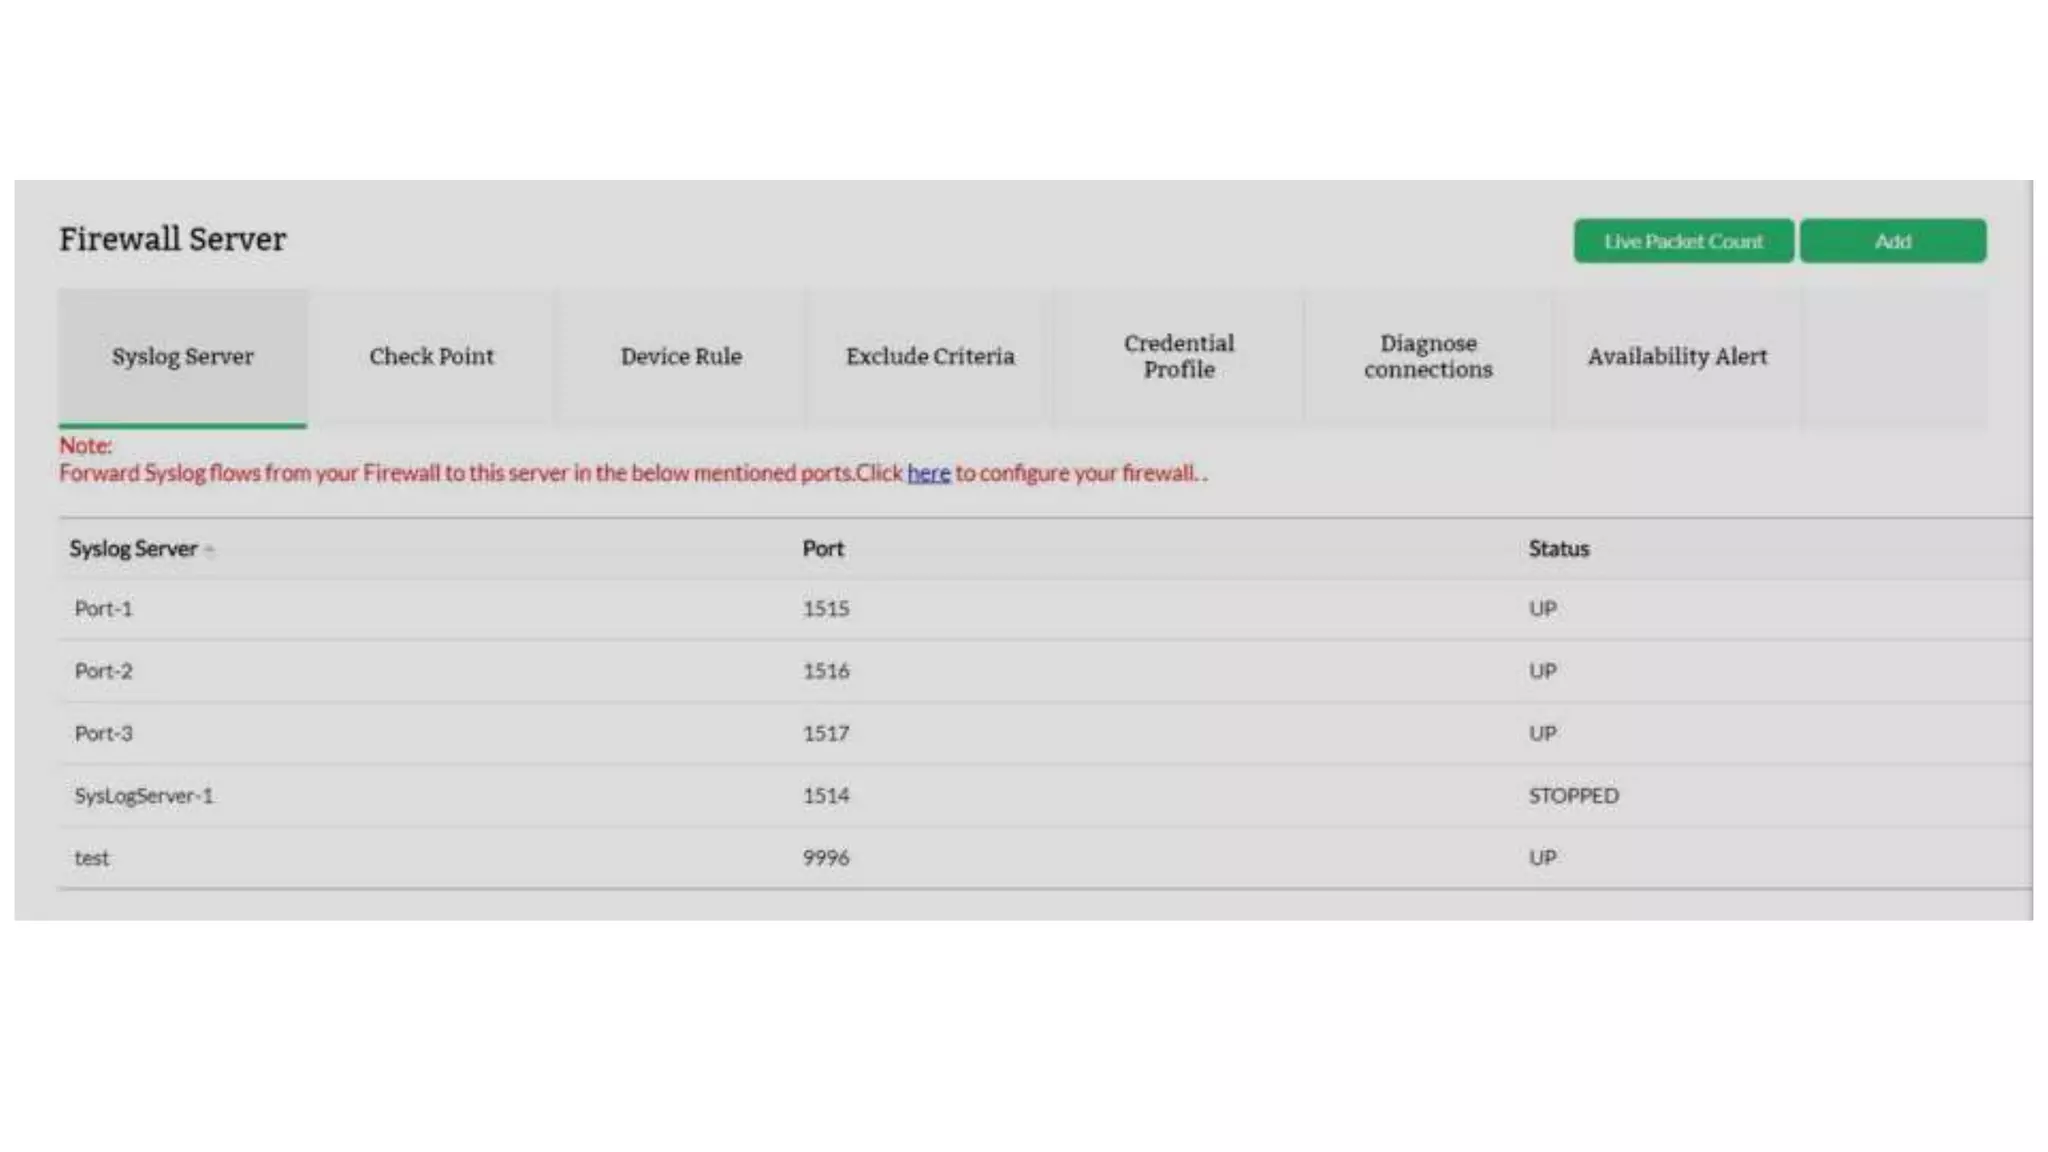Image resolution: width=2048 pixels, height=1152 pixels.
Task: Click the Port column header
Action: [823, 549]
